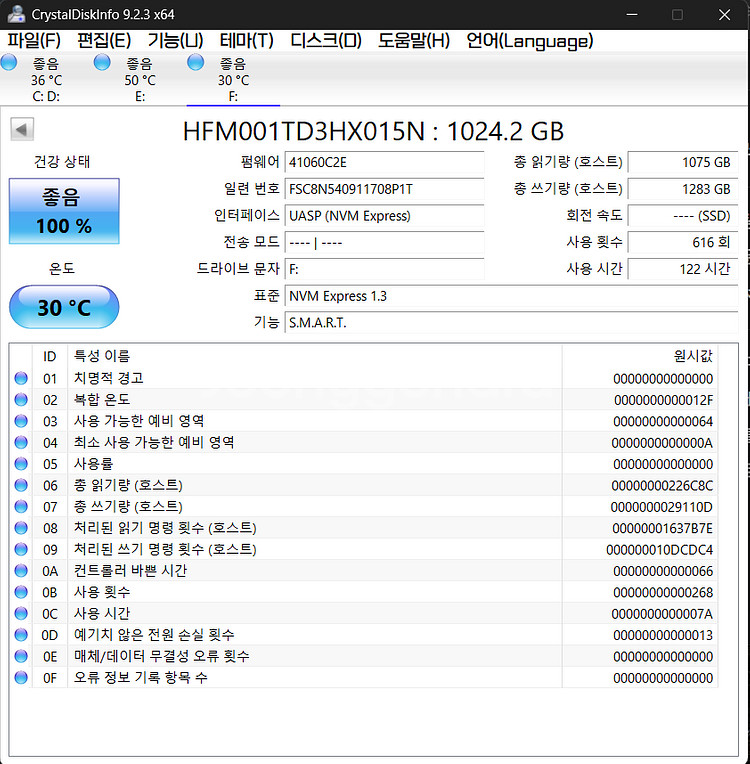Click the previous disk arrow button

pos(22,129)
